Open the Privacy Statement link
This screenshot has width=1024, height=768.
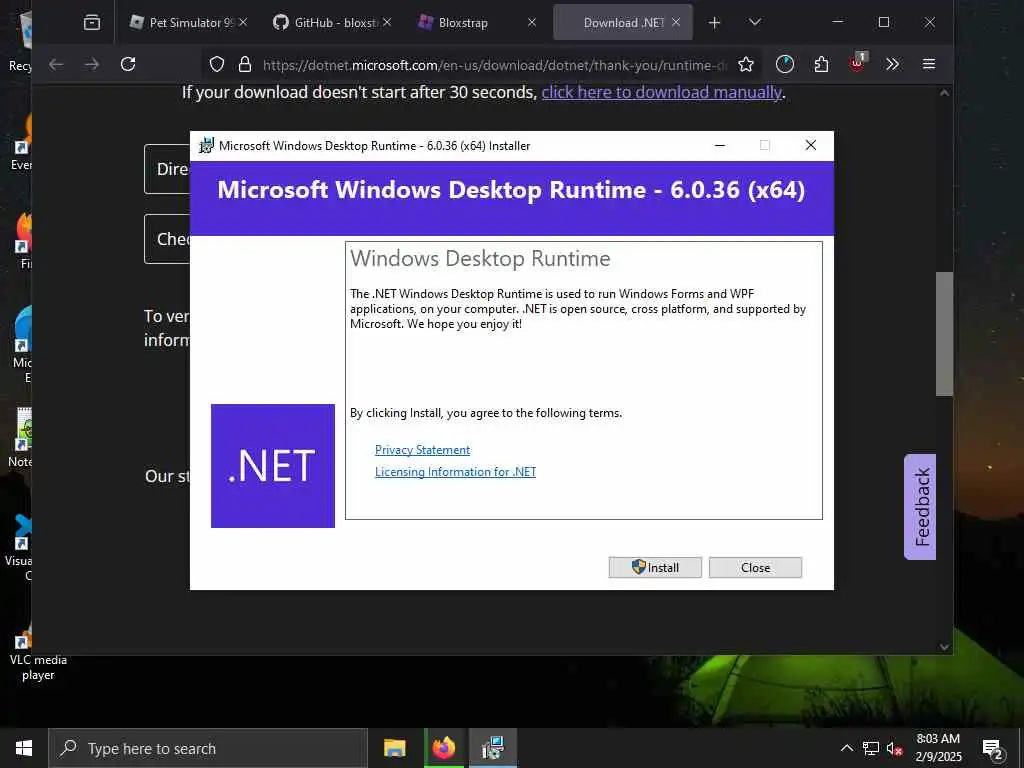[423, 450]
